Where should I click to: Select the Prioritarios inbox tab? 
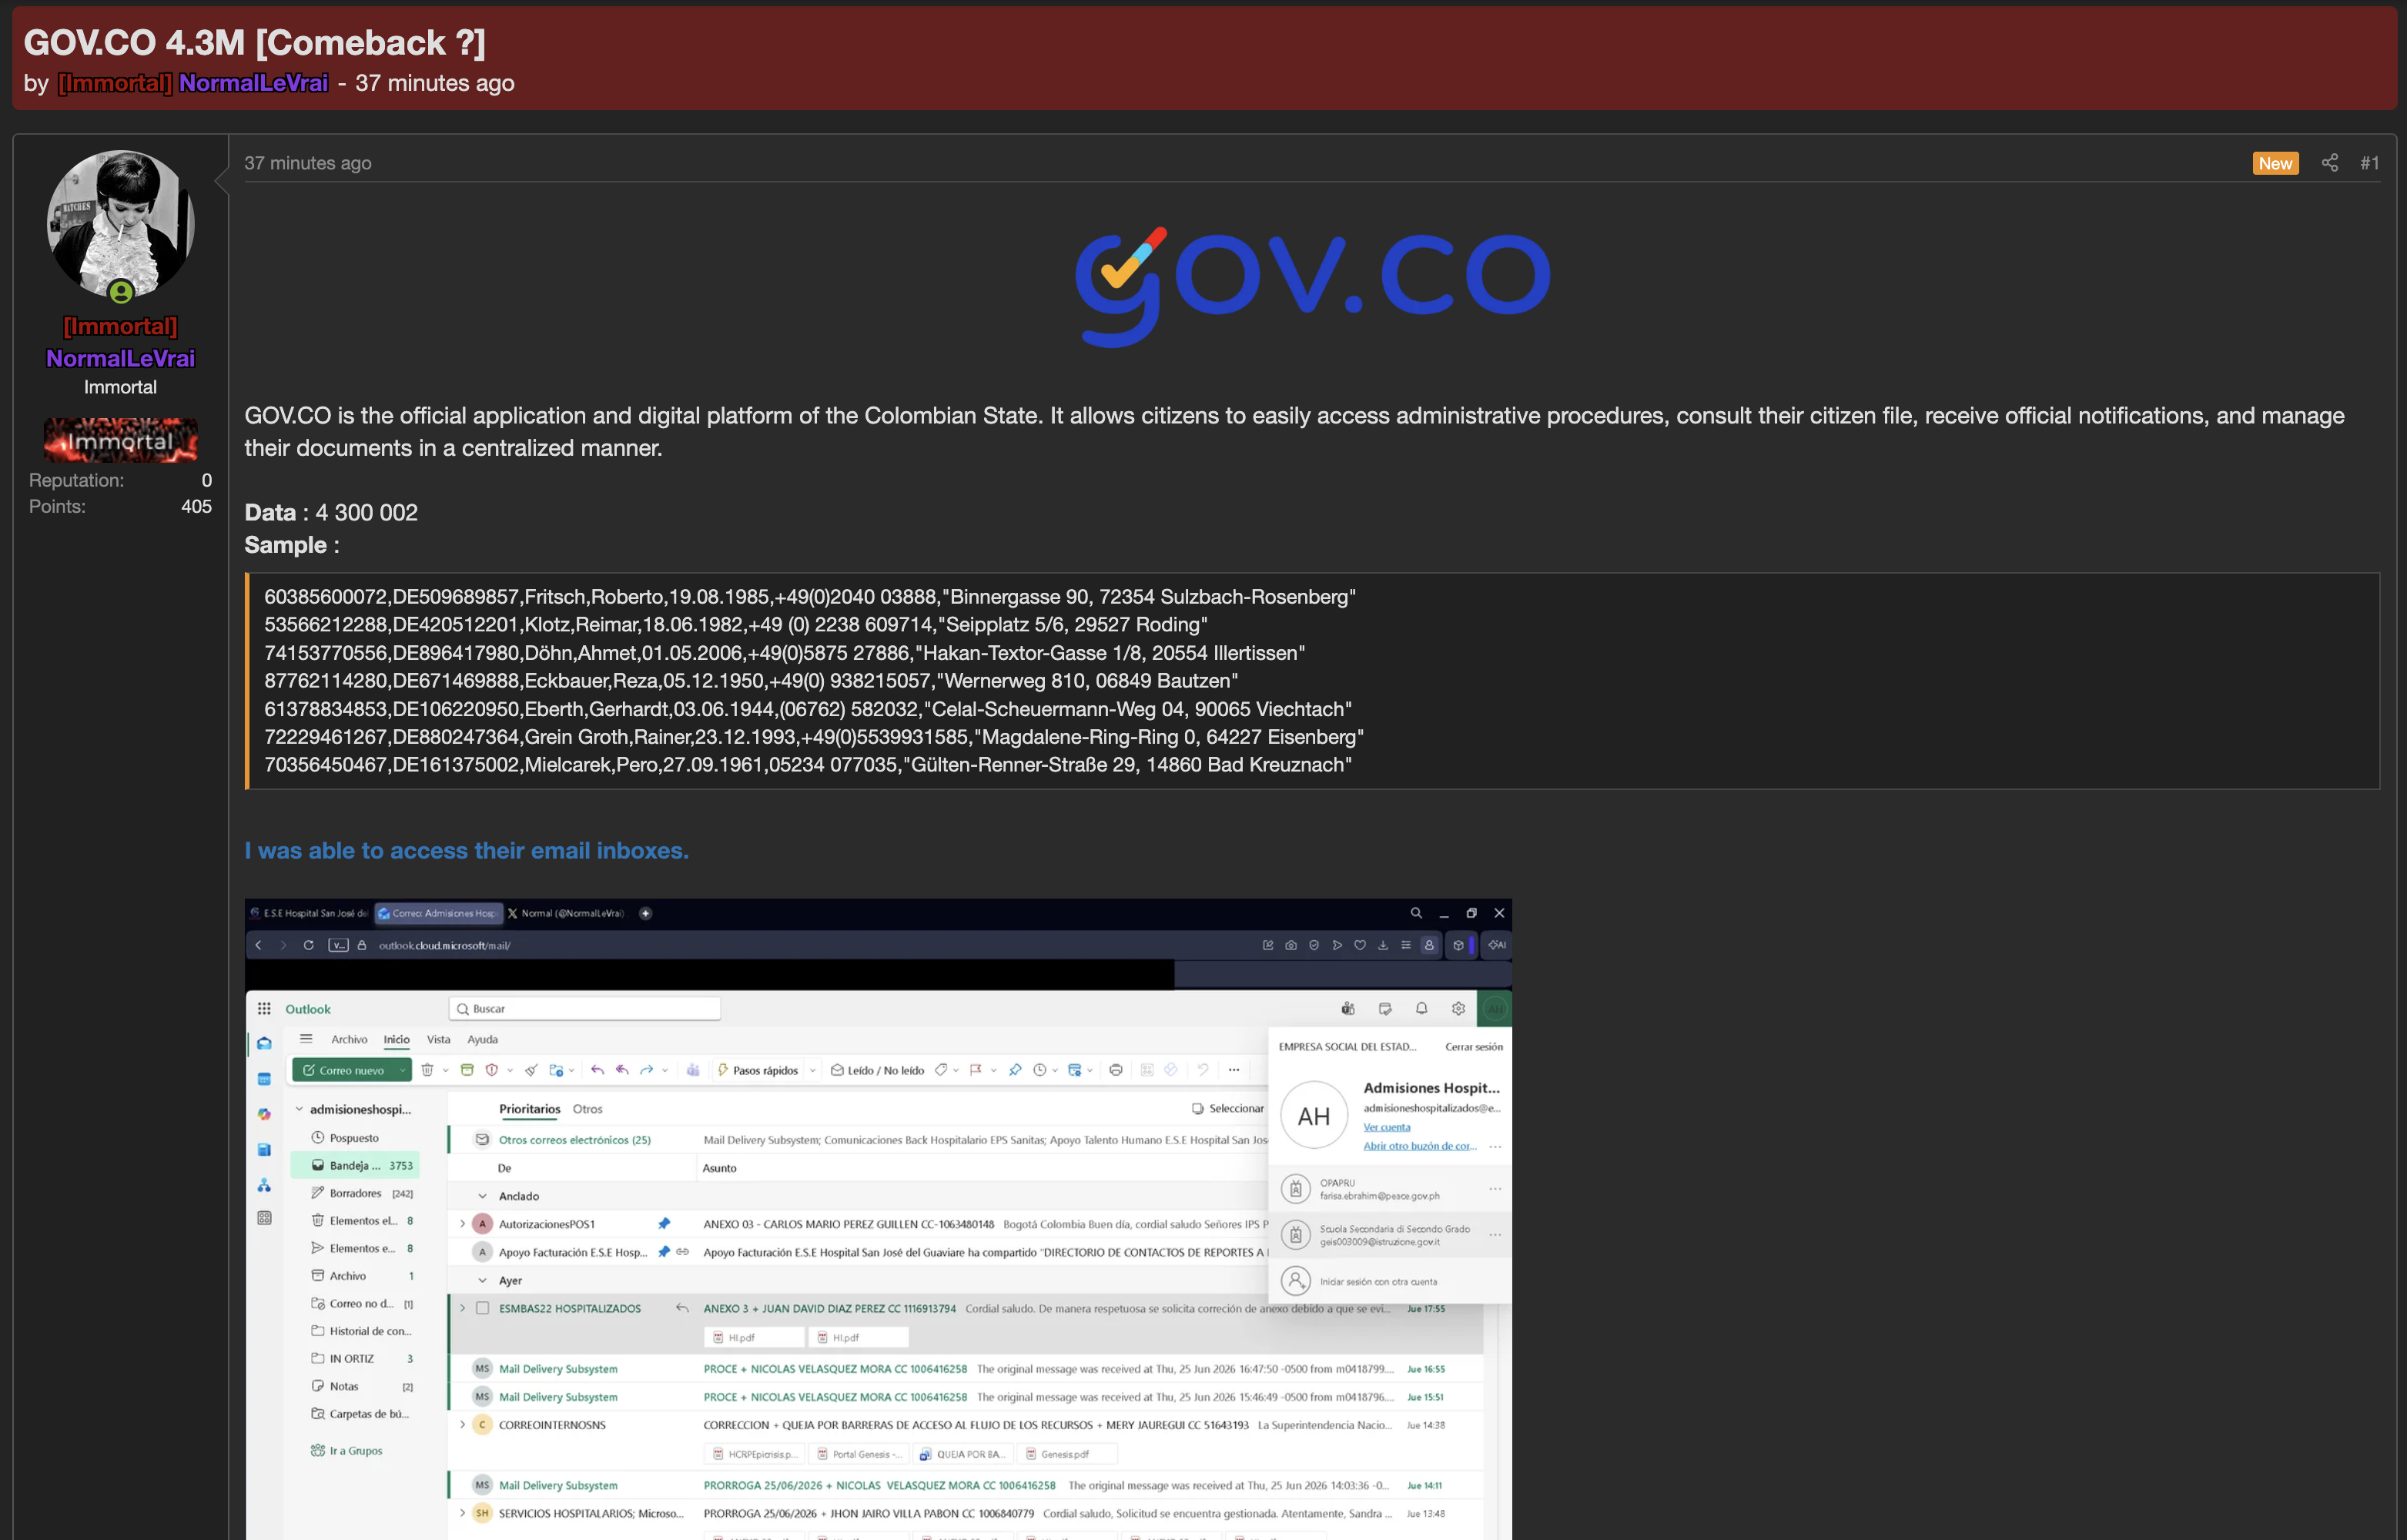click(530, 1109)
